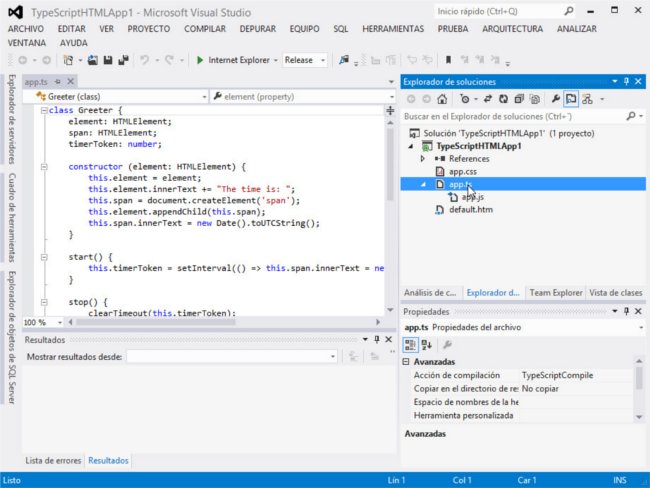Click the Save file toolbar icon
Viewport: 650px width, 488px height.
[108, 60]
